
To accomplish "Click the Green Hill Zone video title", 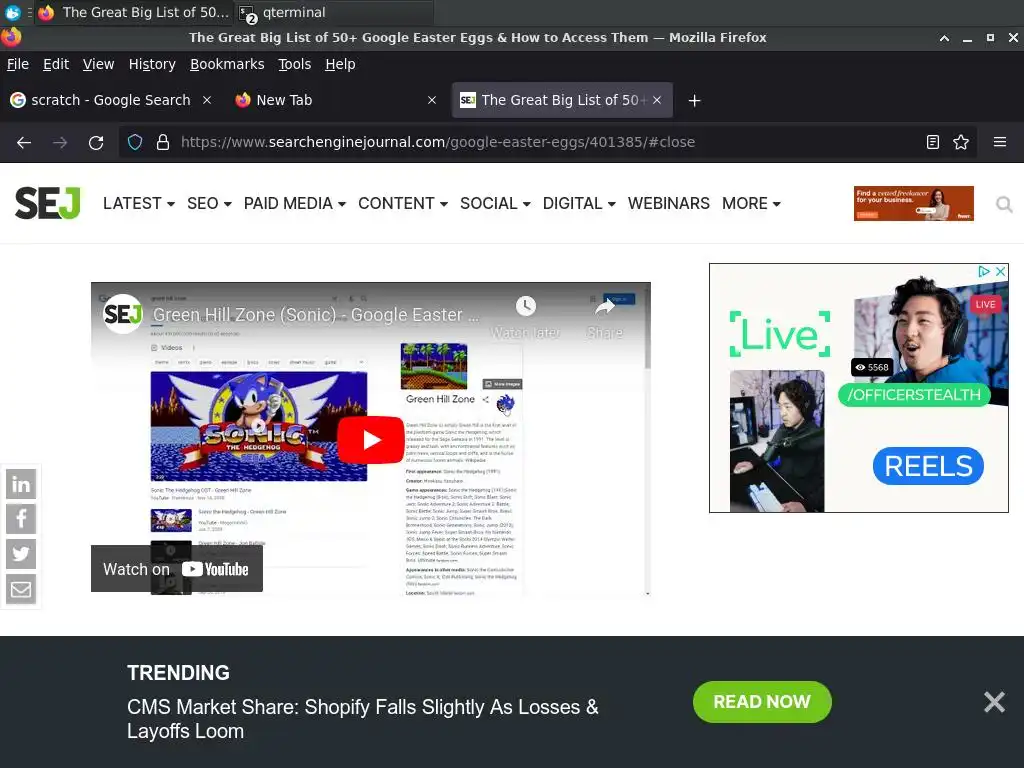I will [315, 315].
